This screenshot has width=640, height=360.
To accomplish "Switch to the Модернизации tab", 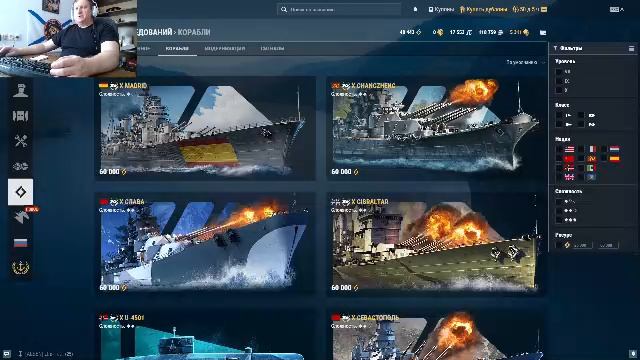I will pyautogui.click(x=225, y=49).
